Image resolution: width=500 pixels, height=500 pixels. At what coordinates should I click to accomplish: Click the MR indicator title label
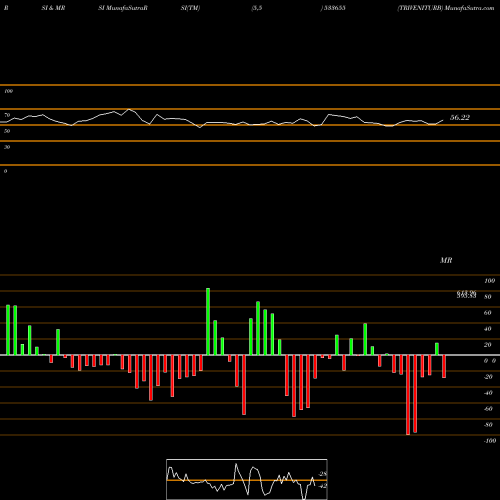coord(446,260)
